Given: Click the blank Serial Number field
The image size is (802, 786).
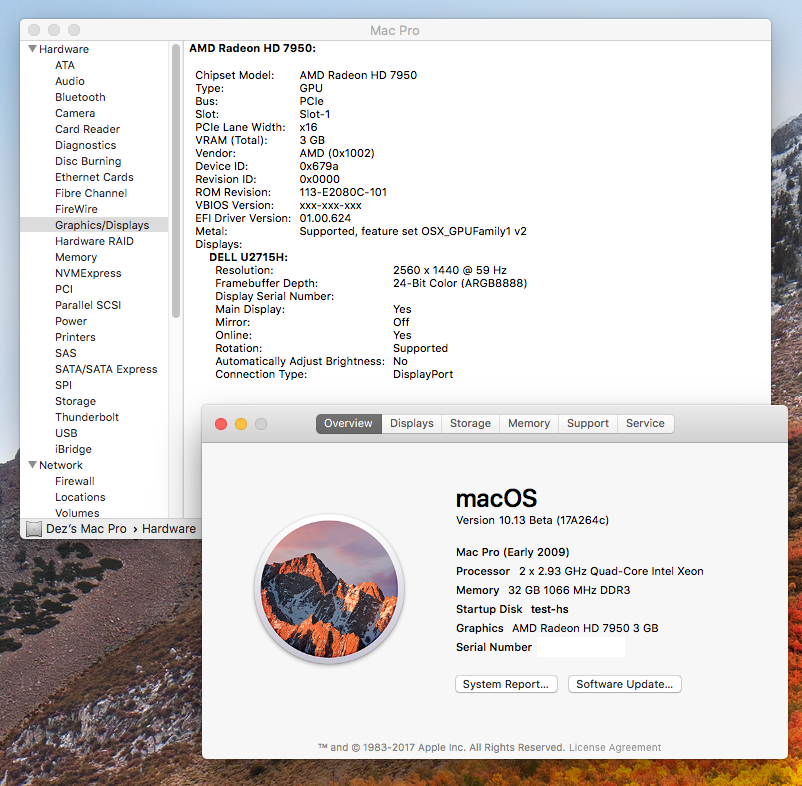Looking at the screenshot, I should (x=581, y=647).
